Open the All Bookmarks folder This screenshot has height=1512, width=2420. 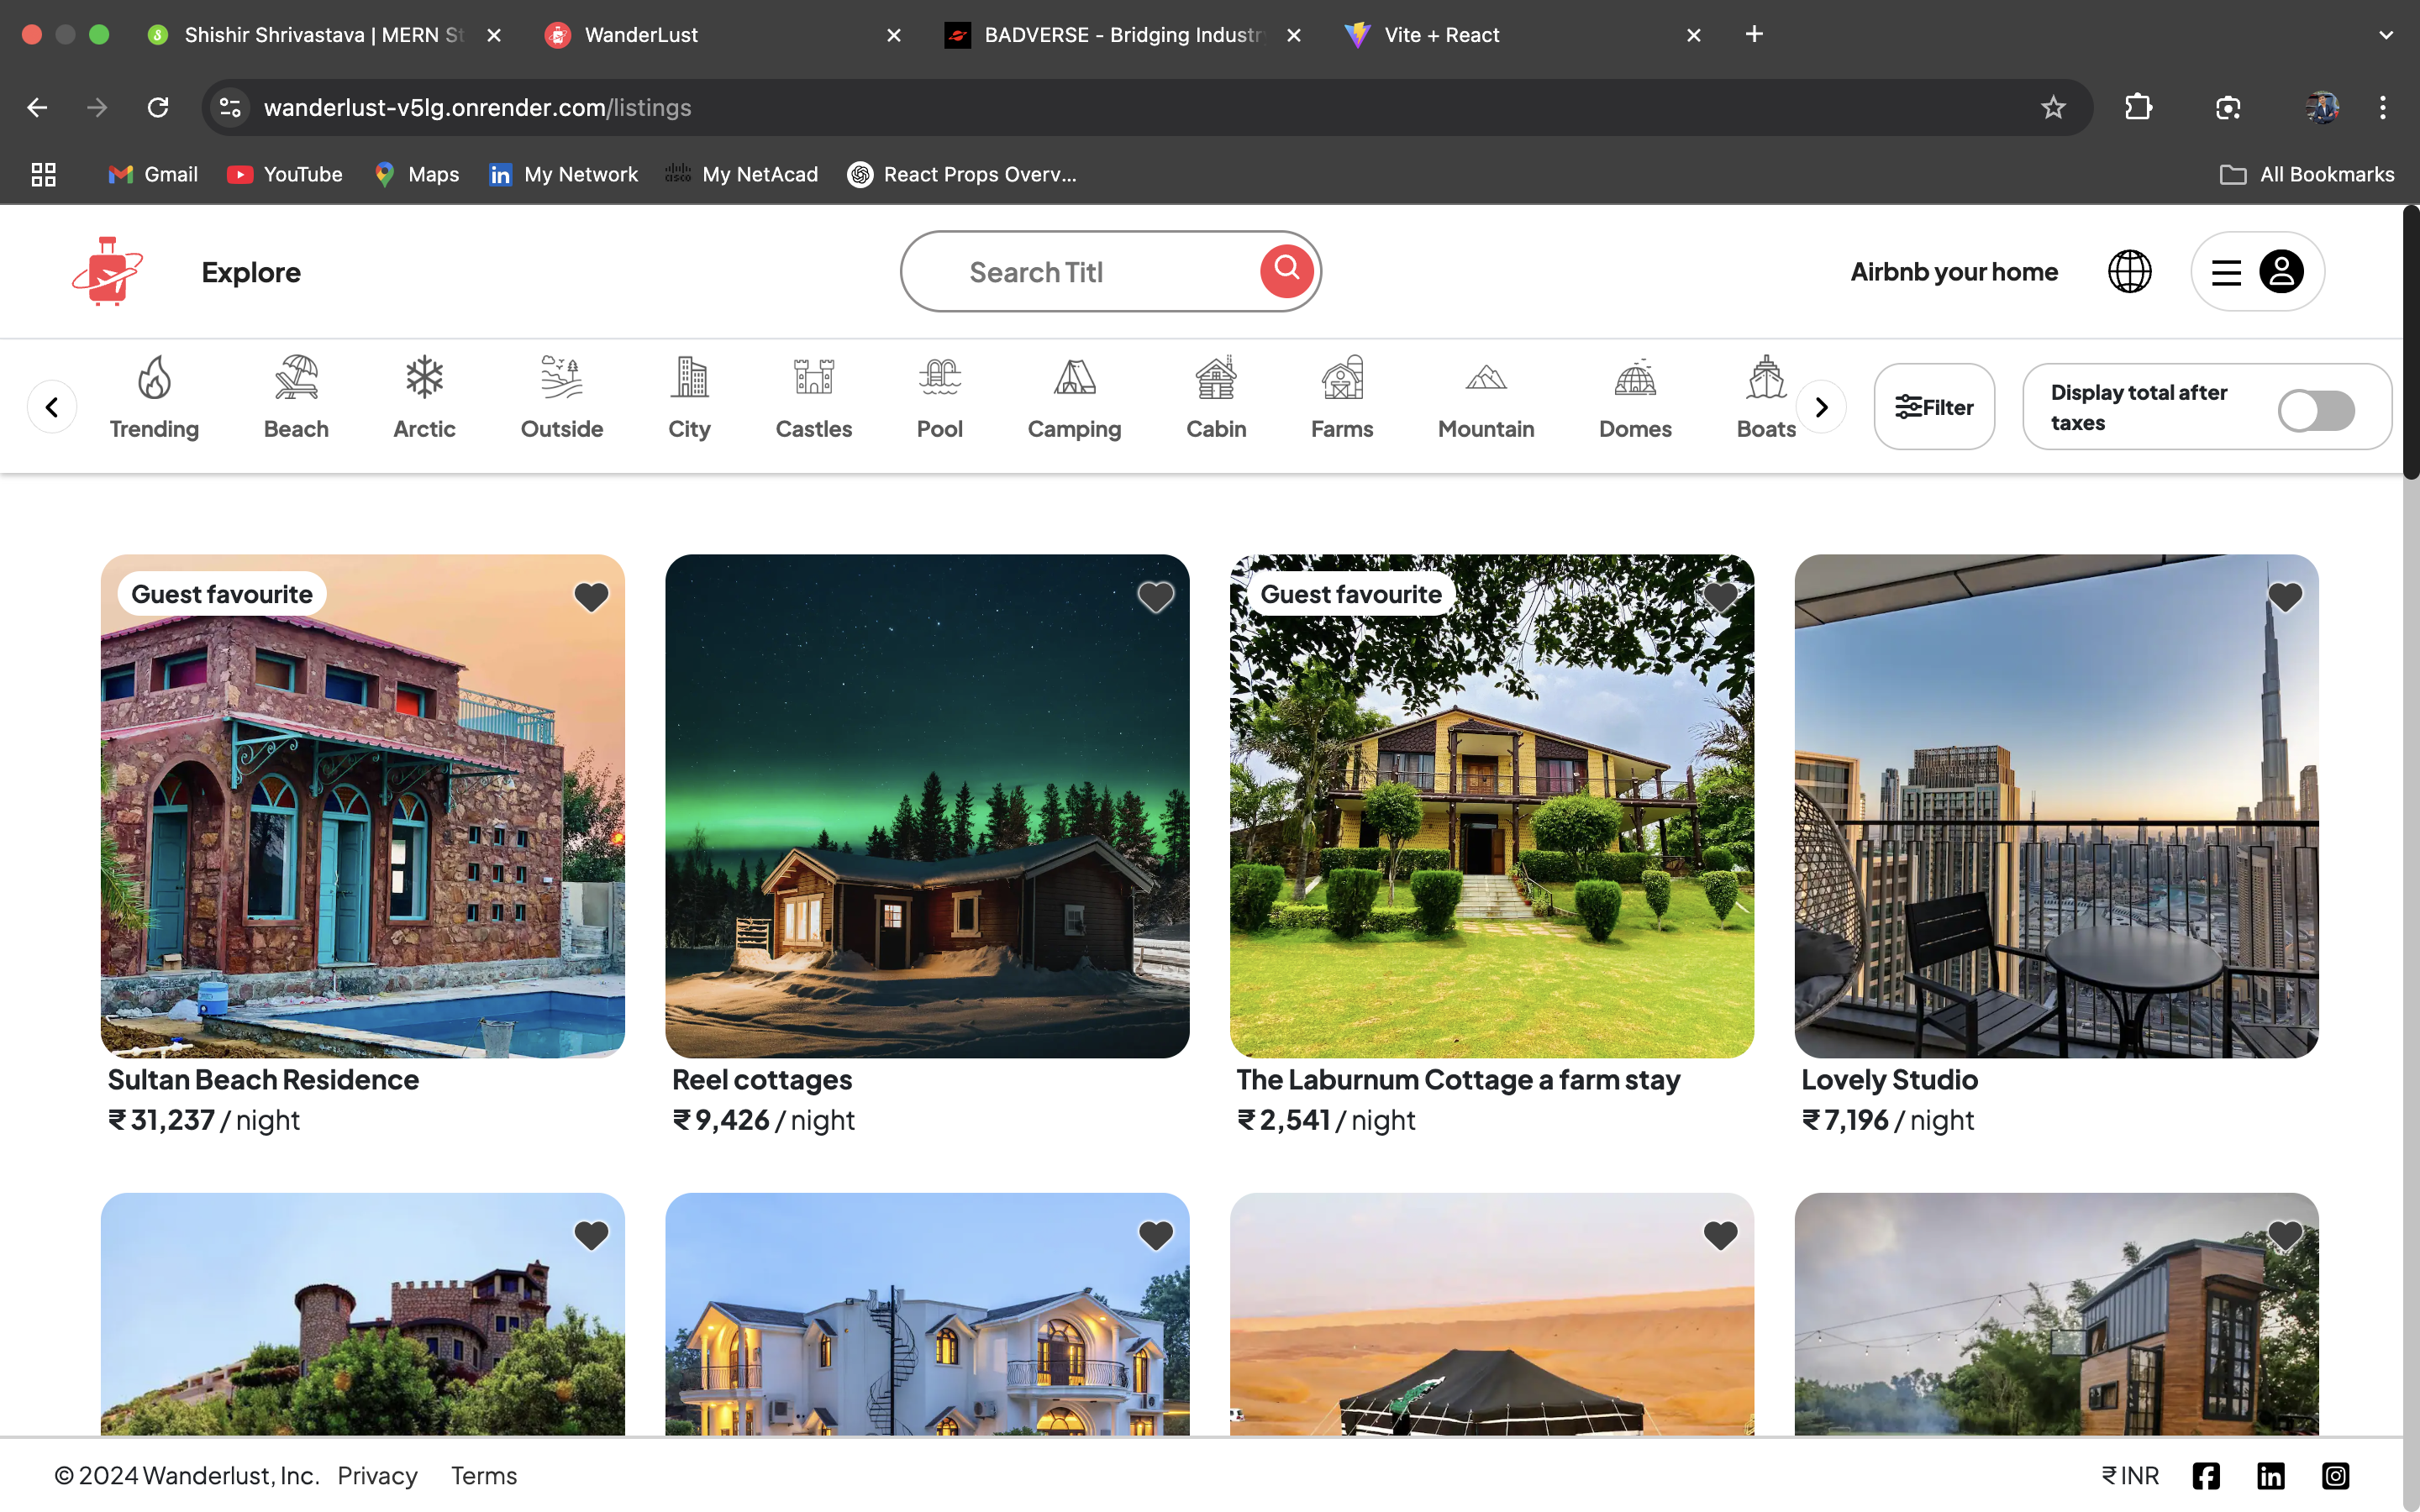2307,174
